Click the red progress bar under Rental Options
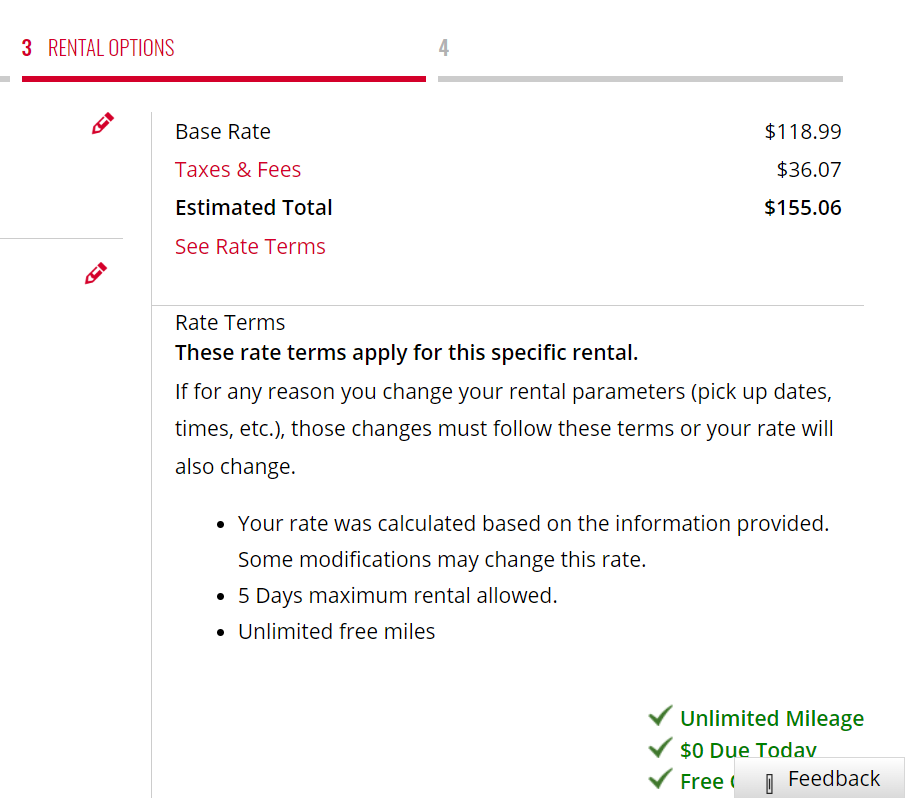This screenshot has height=798, width=922. [x=224, y=79]
